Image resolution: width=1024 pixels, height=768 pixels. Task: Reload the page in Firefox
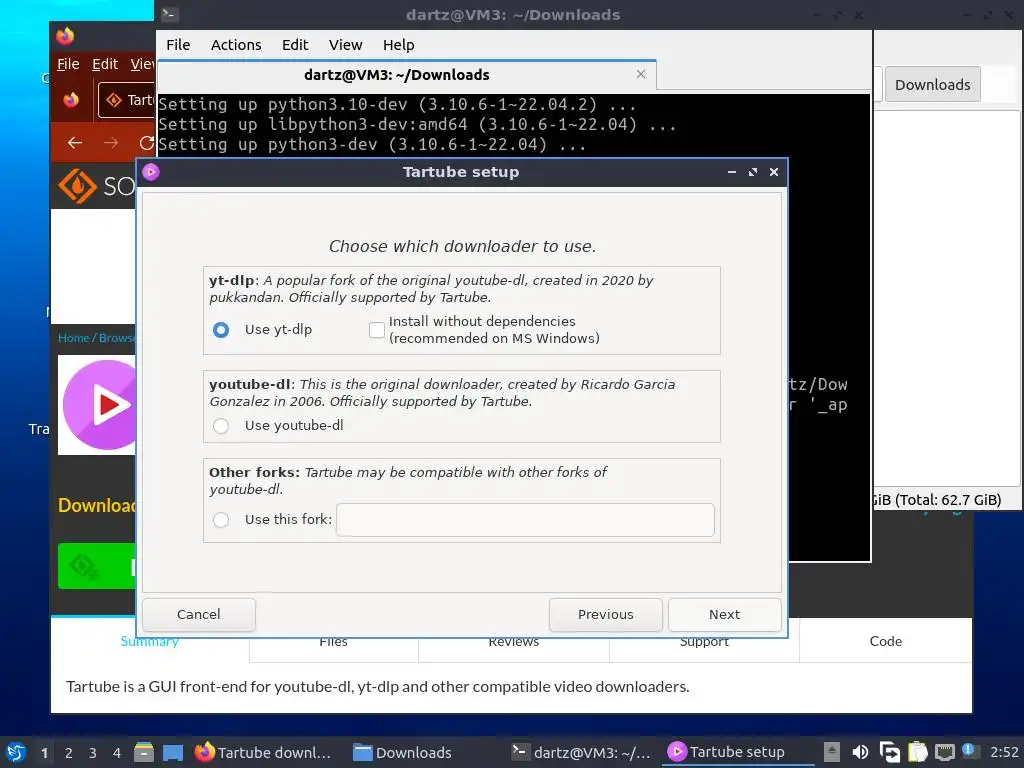click(146, 142)
